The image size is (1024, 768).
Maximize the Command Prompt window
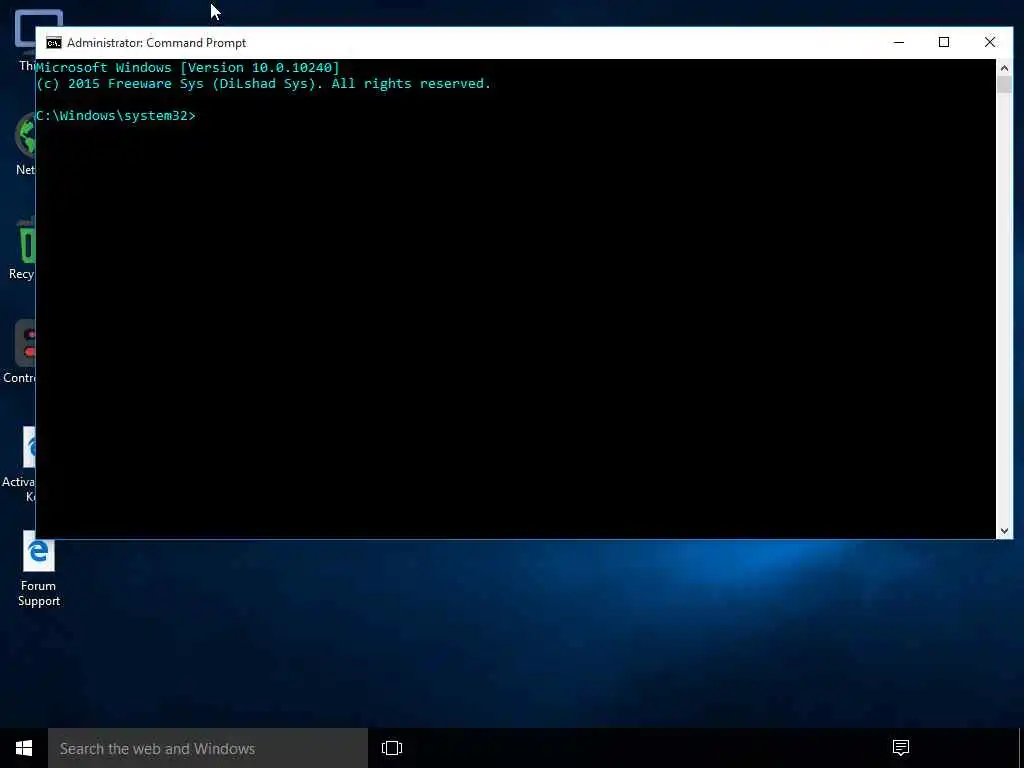pos(944,42)
